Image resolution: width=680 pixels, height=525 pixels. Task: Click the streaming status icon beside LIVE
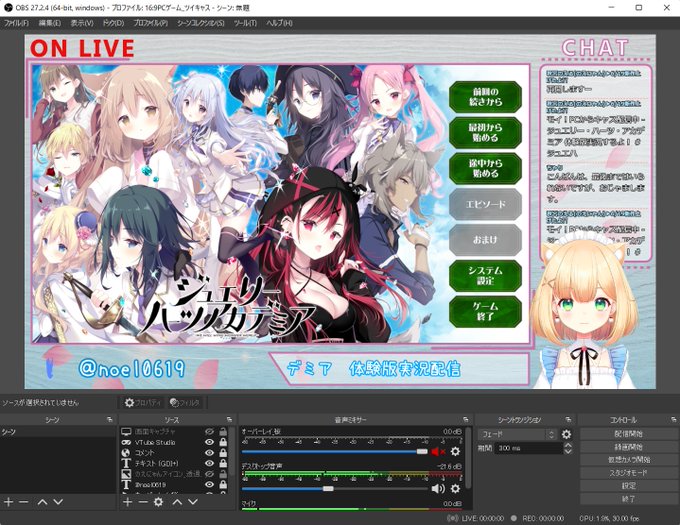(453, 518)
